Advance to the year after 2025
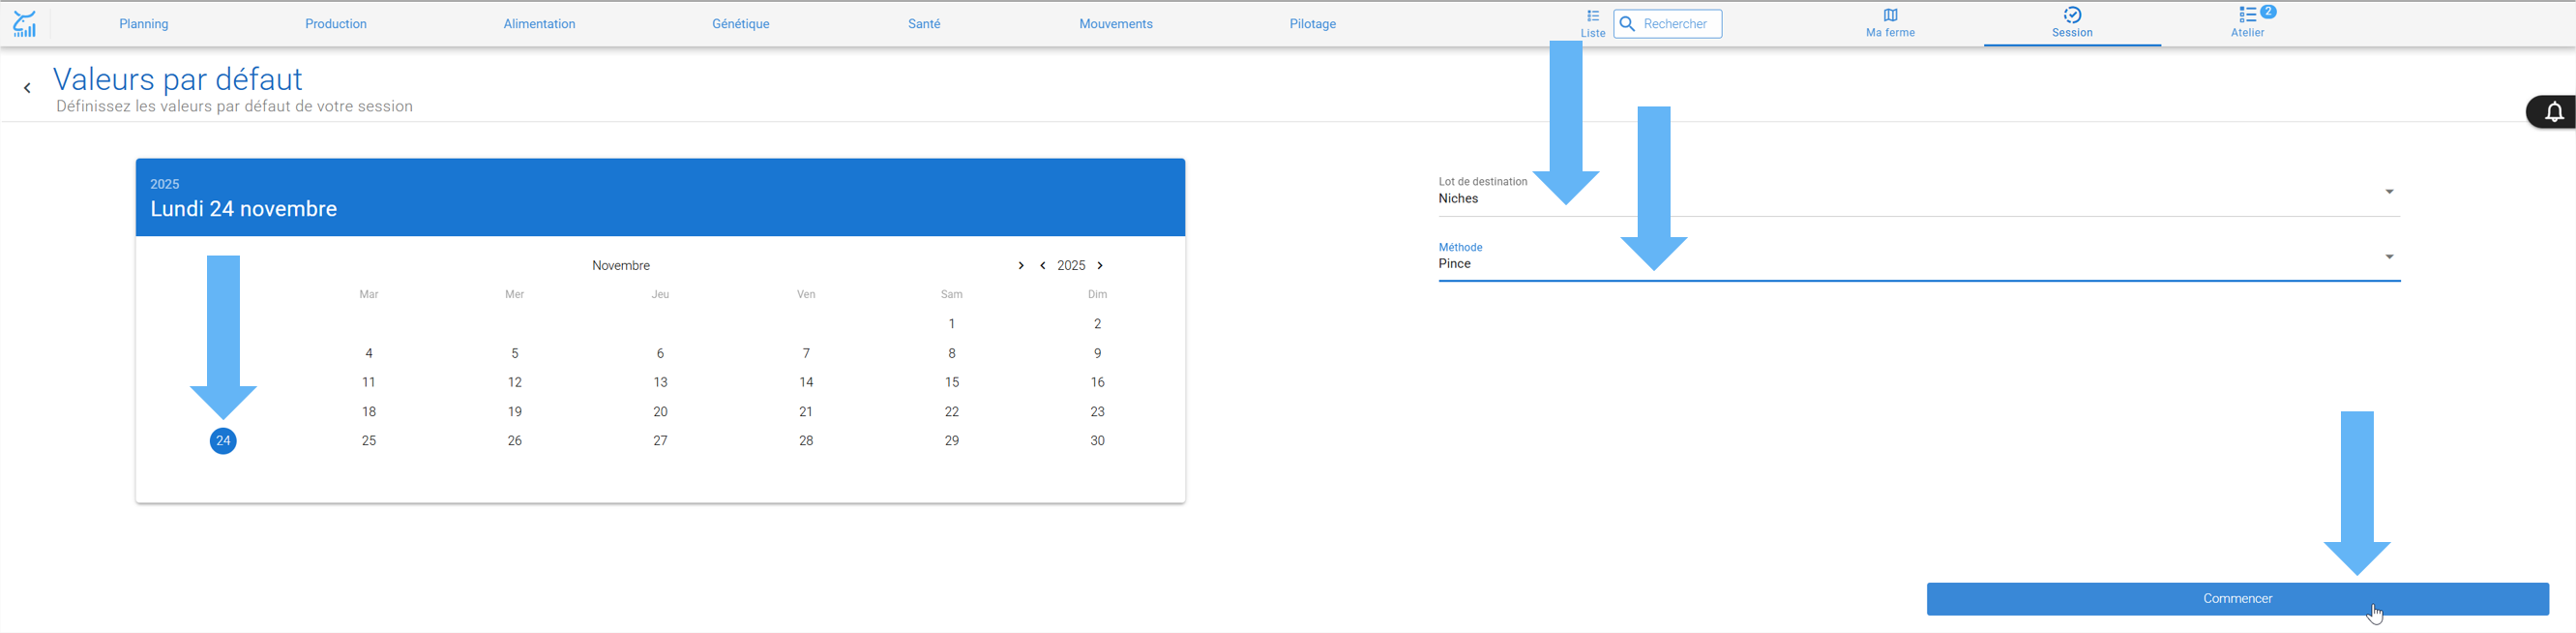This screenshot has width=2576, height=633. click(1100, 266)
